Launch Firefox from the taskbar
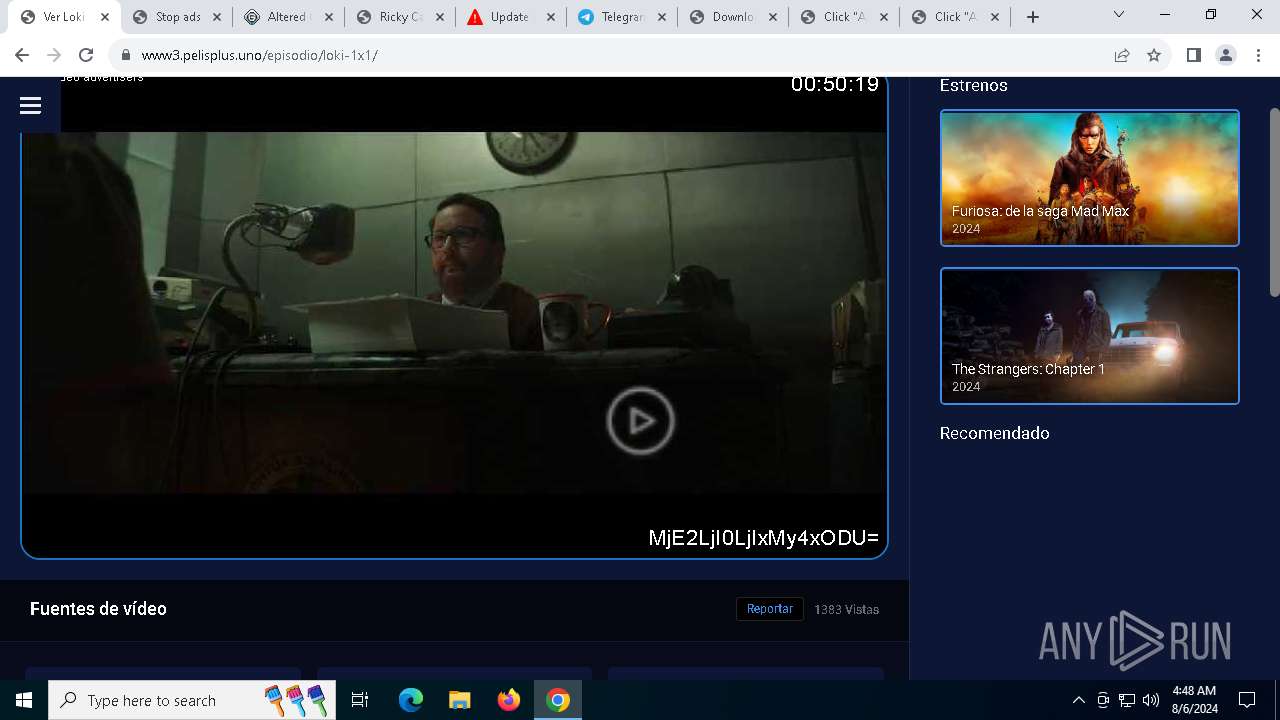Viewport: 1280px width, 720px height. (x=509, y=700)
